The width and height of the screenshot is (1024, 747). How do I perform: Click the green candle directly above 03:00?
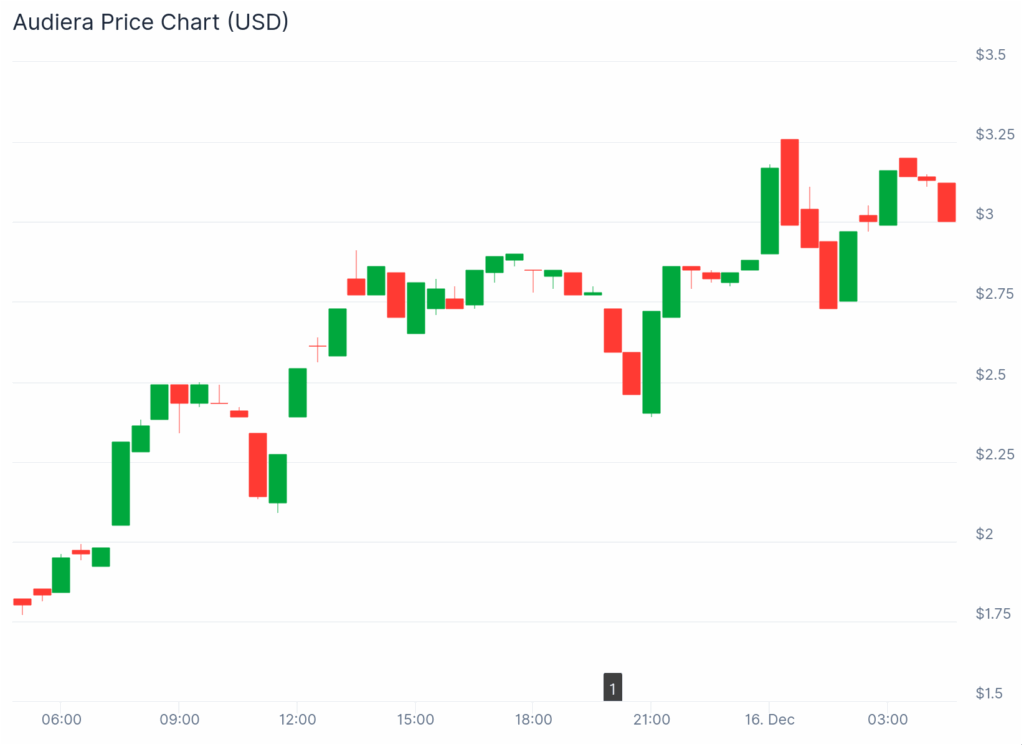point(888,198)
